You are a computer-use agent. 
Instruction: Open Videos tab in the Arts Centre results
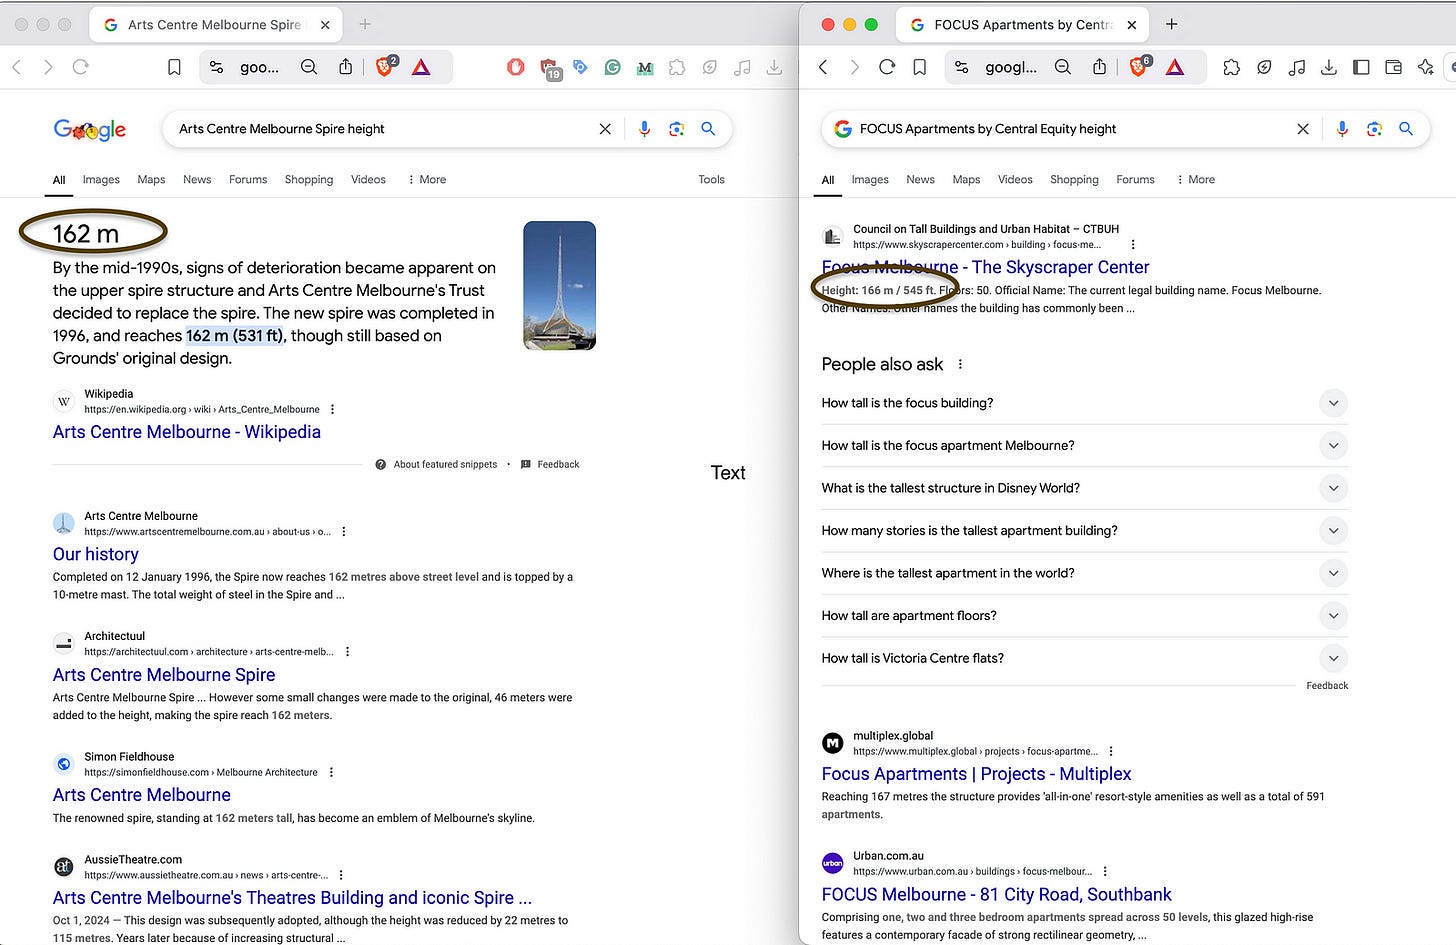tap(368, 179)
